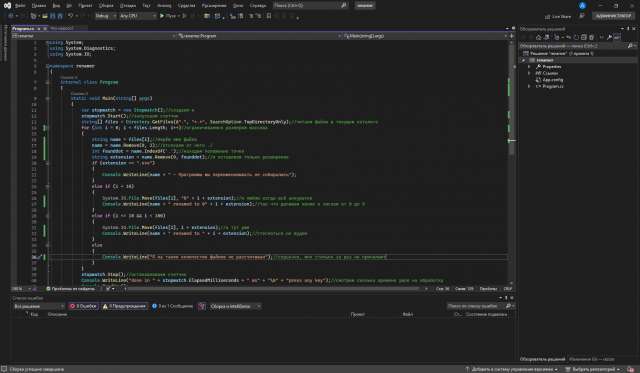Toggle the Ошибок errors filter
Screen dimensions: 640x373
click(x=83, y=306)
